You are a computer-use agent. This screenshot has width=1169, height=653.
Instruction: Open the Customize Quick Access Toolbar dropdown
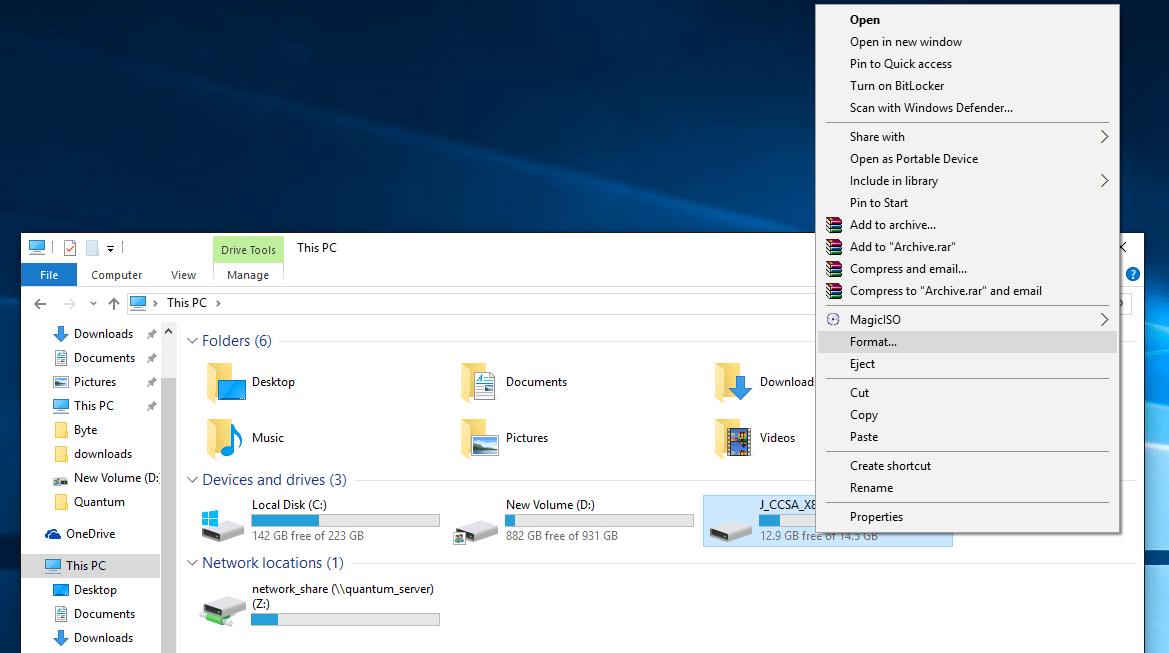click(x=110, y=248)
